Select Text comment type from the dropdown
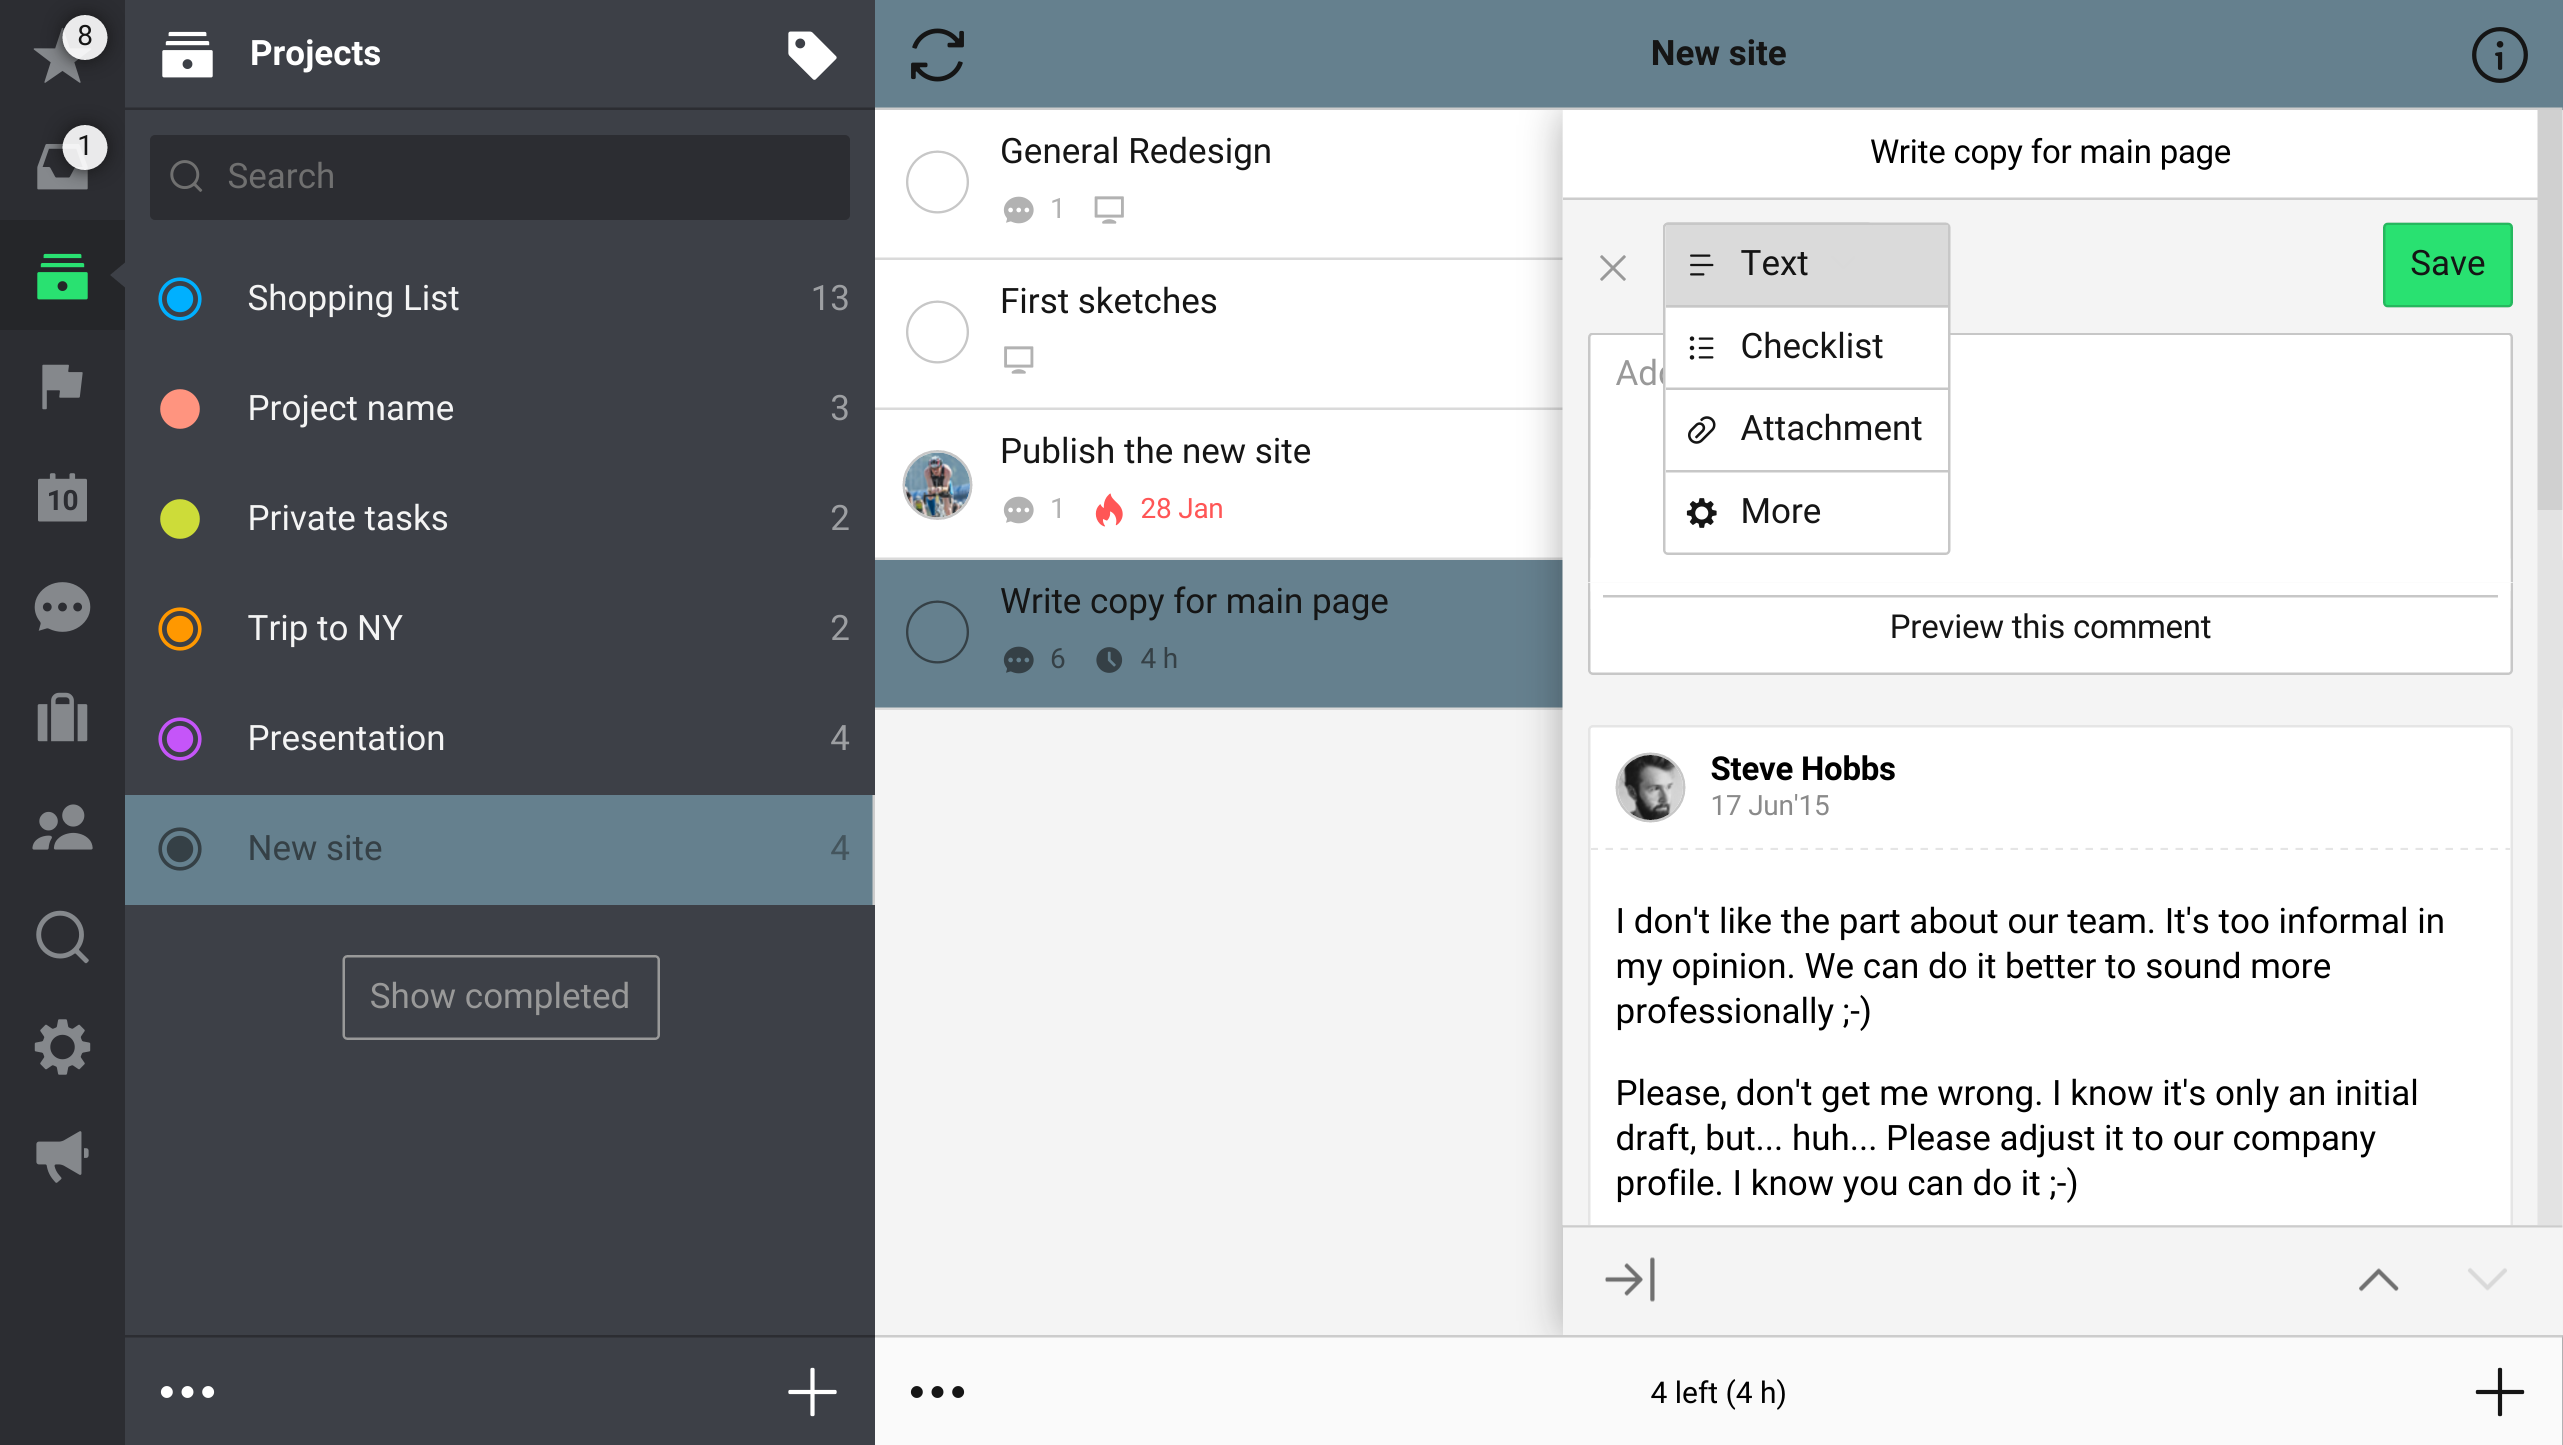This screenshot has width=2563, height=1445. pos(1806,264)
